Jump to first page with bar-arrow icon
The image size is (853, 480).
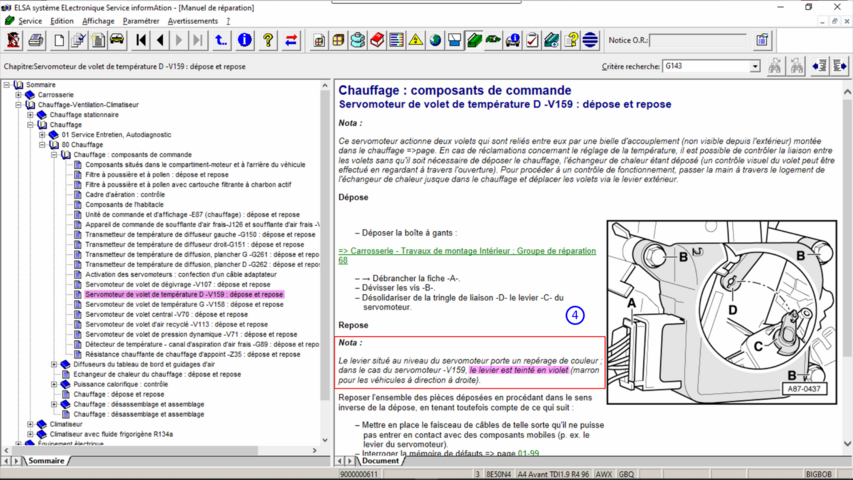pyautogui.click(x=141, y=40)
